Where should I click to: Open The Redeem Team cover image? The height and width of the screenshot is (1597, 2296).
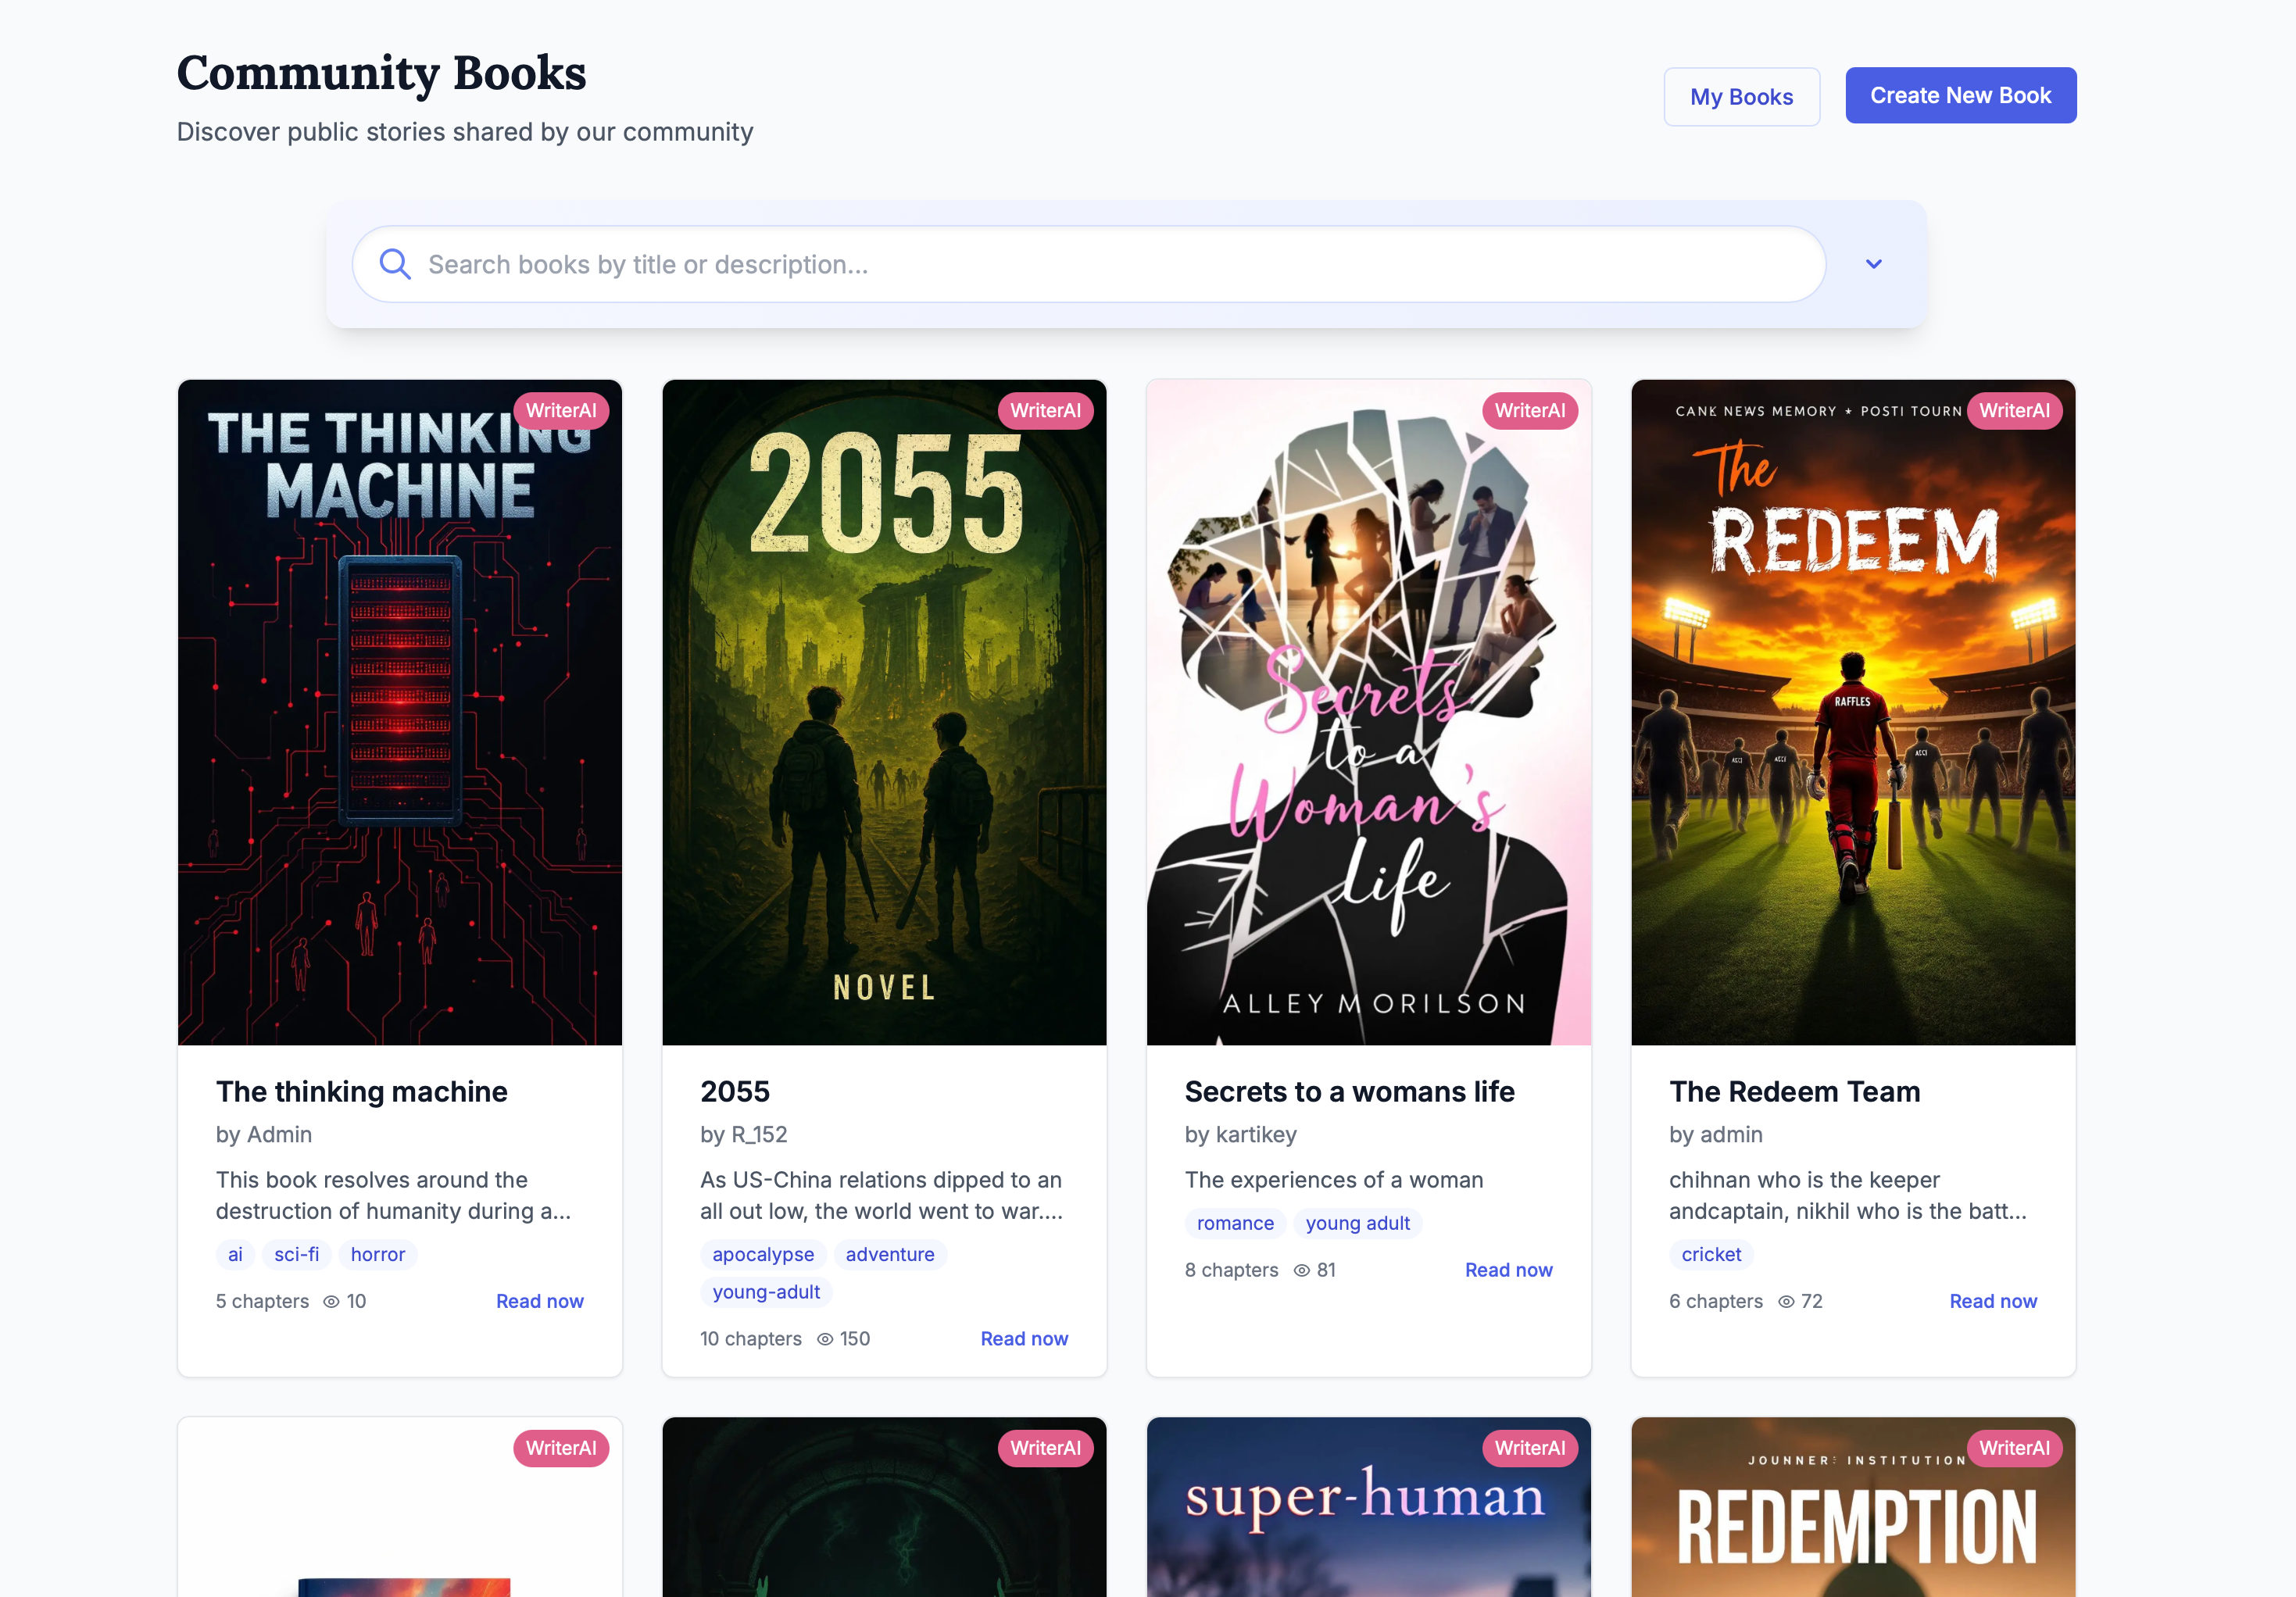tap(1853, 712)
